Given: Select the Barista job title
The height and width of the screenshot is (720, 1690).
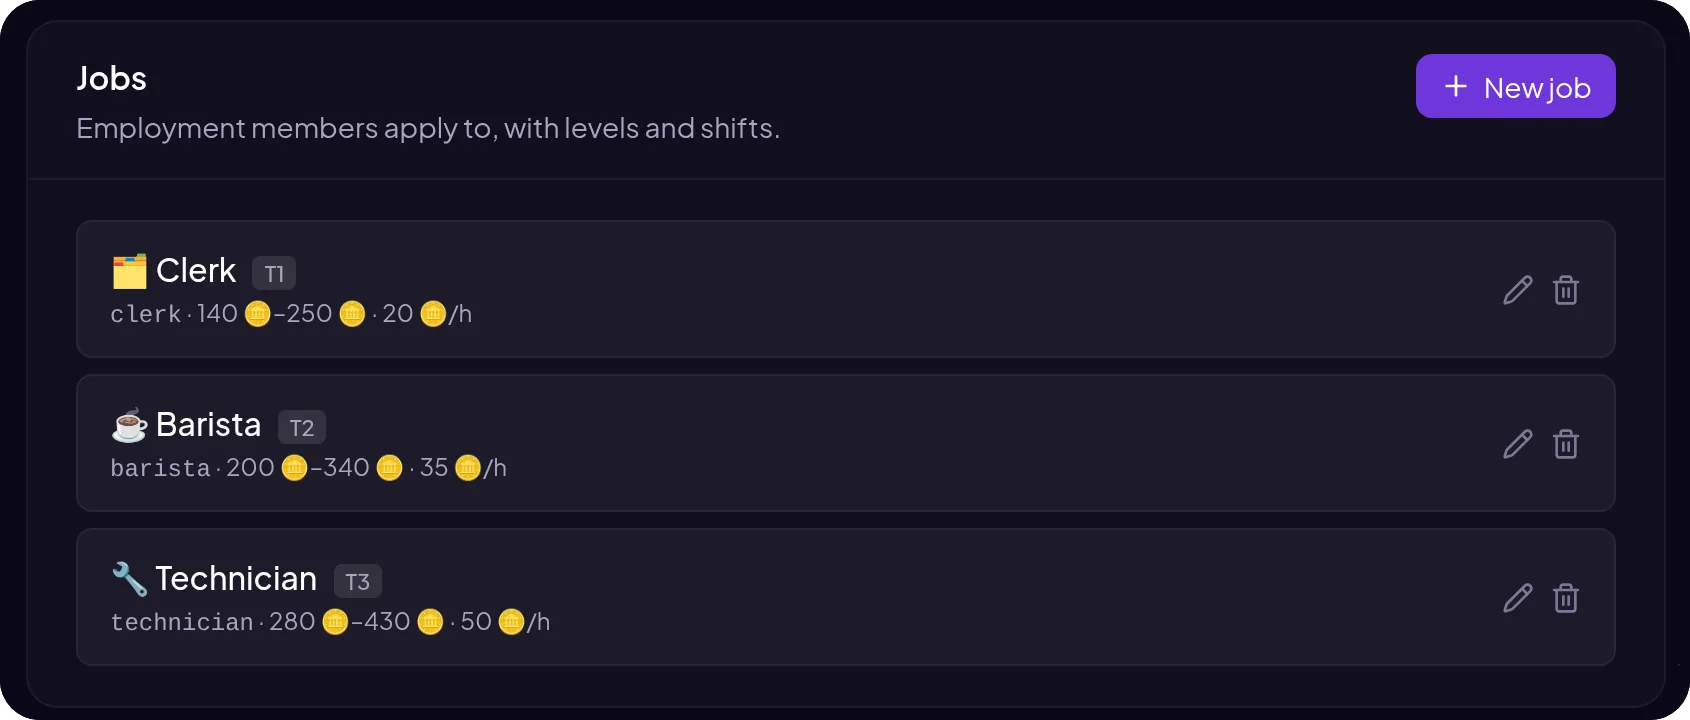Looking at the screenshot, I should point(208,425).
